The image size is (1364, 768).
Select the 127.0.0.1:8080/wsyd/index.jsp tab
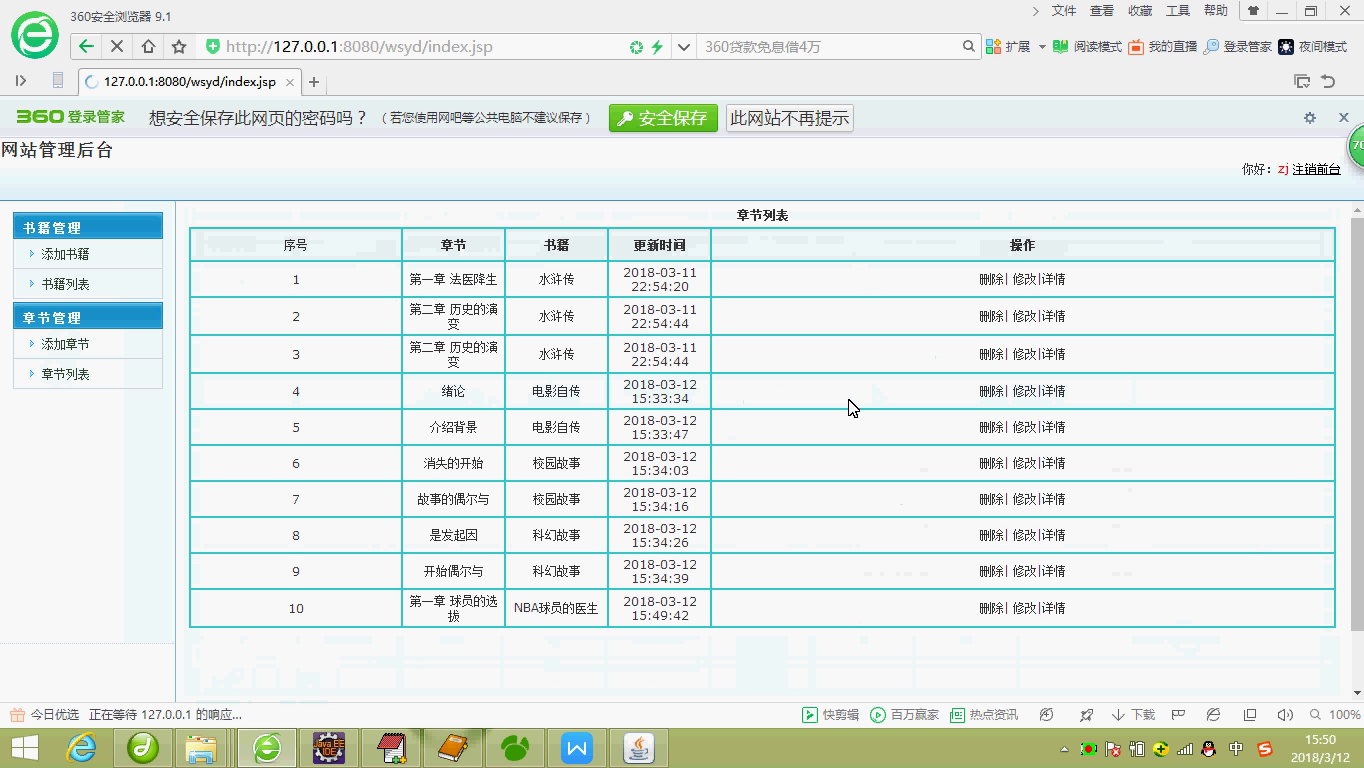190,82
